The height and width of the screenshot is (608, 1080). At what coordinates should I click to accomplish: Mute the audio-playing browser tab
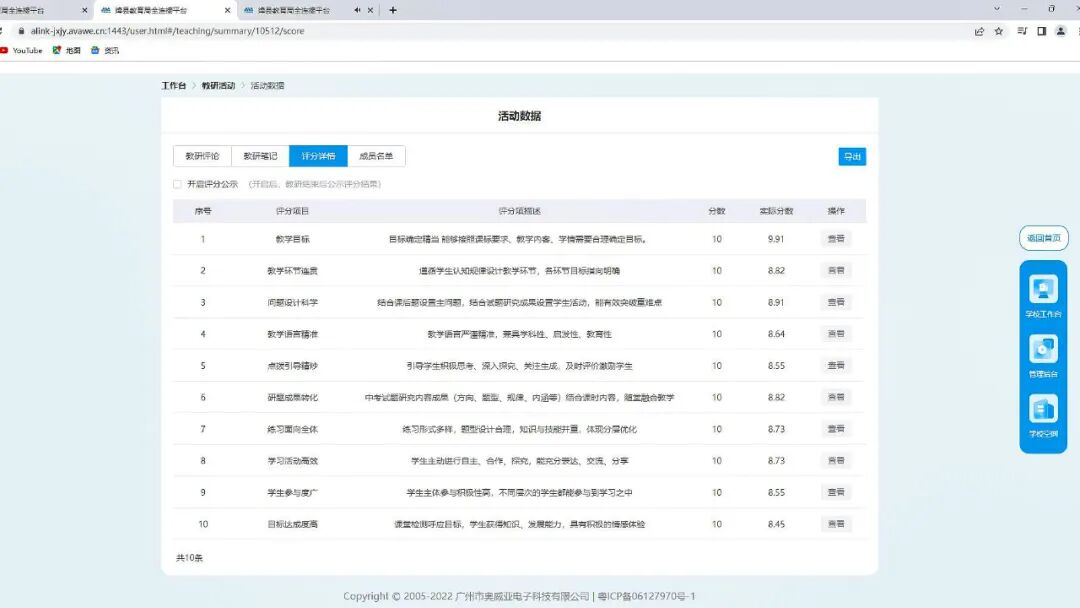pos(357,9)
